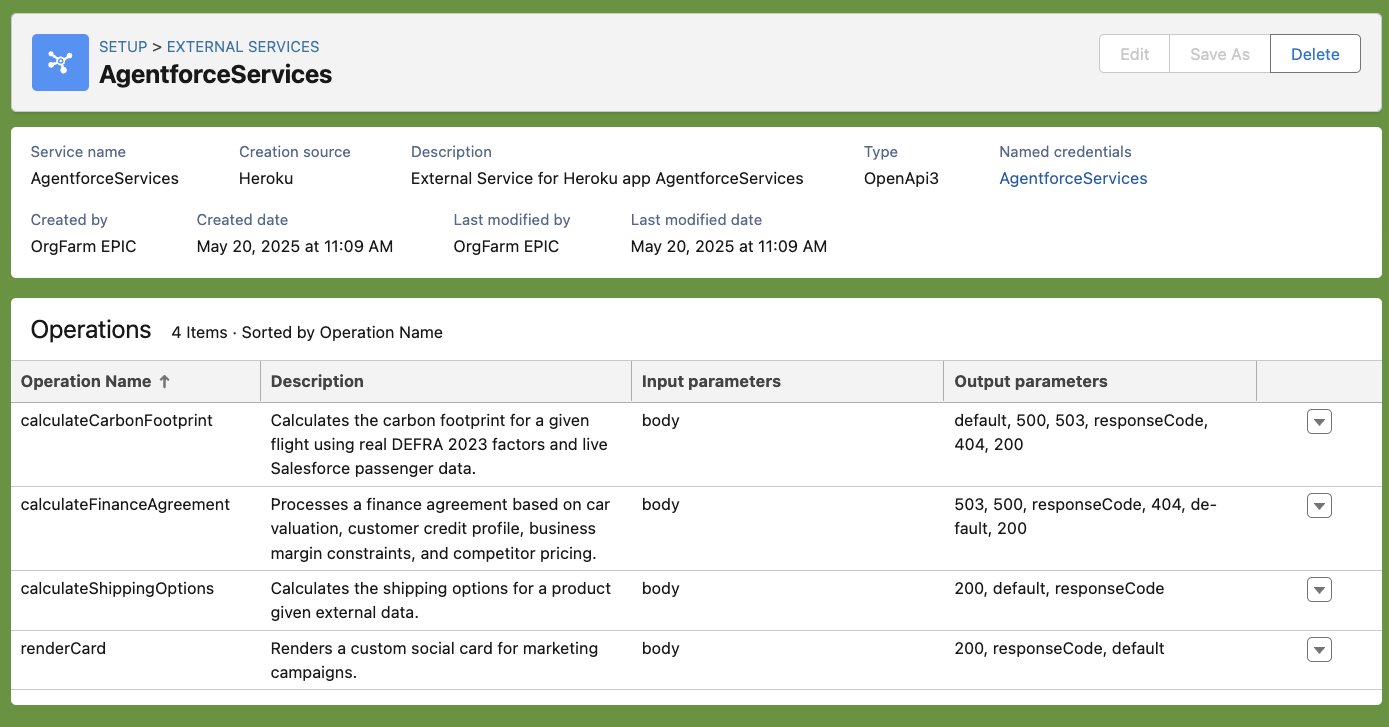Screen dimensions: 1389x727
Task: Click the Save As button
Action: coord(1220,54)
